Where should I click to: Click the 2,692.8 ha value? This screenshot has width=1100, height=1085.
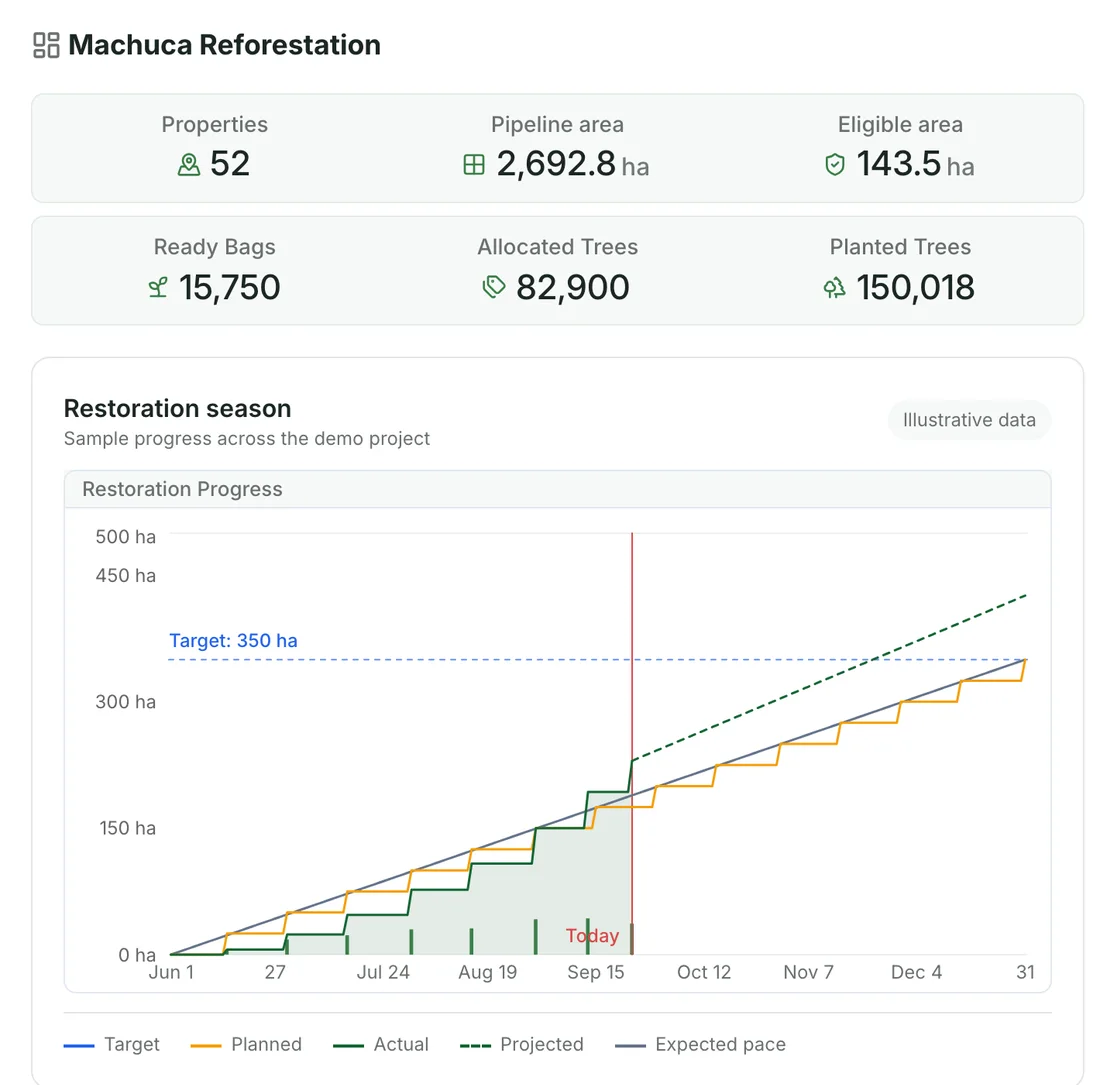573,164
